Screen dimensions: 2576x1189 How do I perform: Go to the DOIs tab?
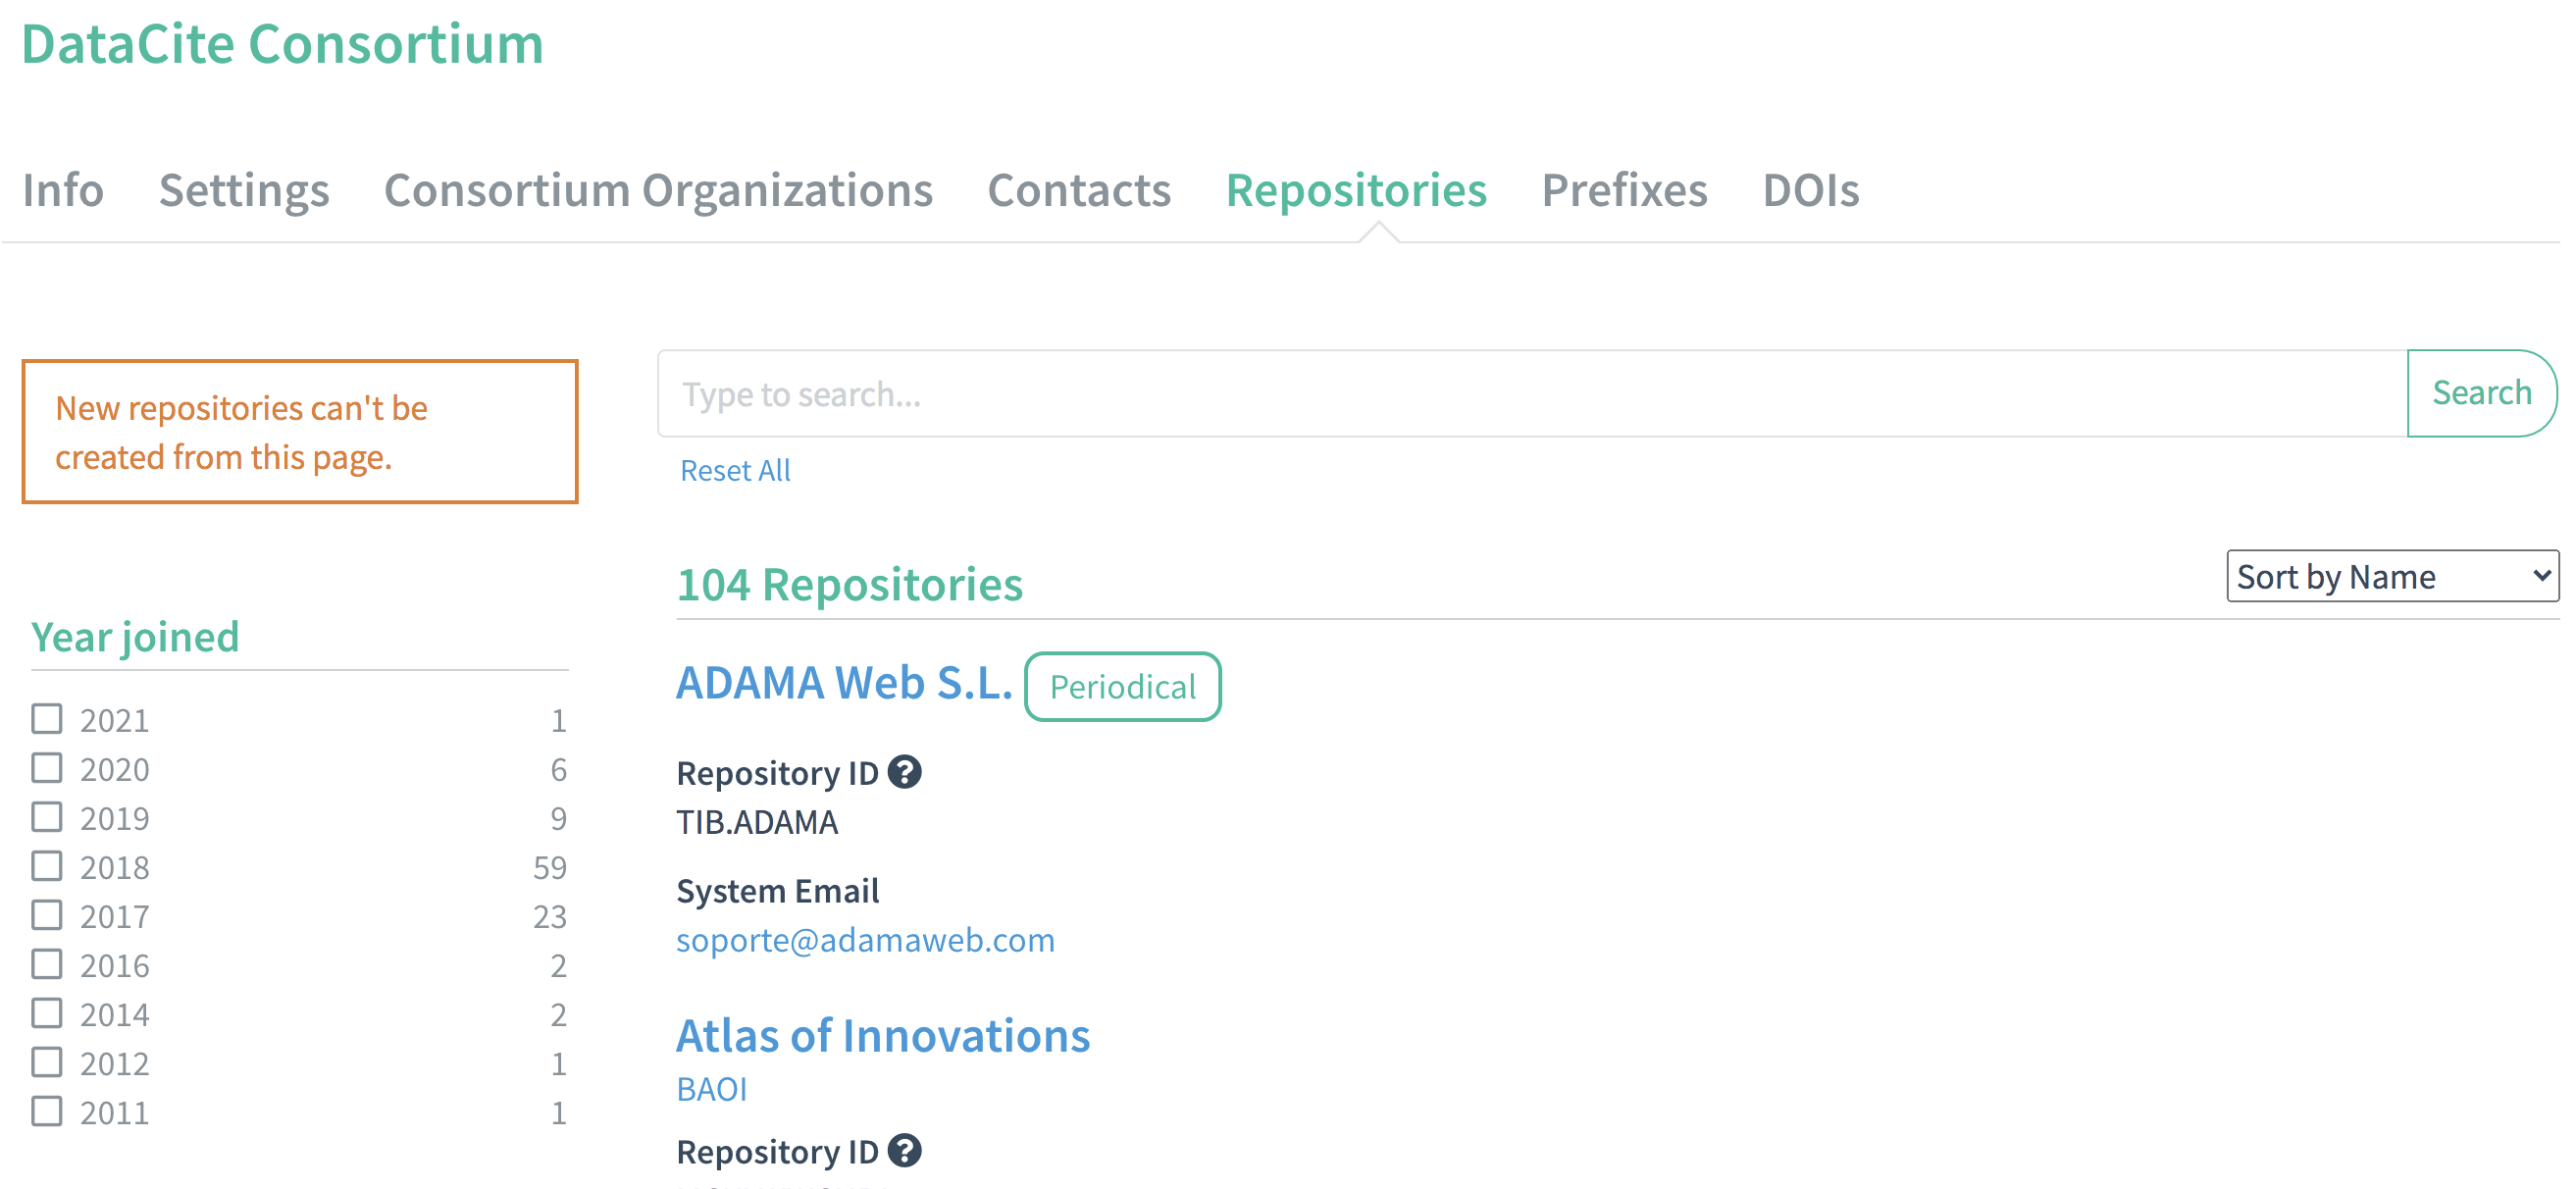click(1810, 190)
